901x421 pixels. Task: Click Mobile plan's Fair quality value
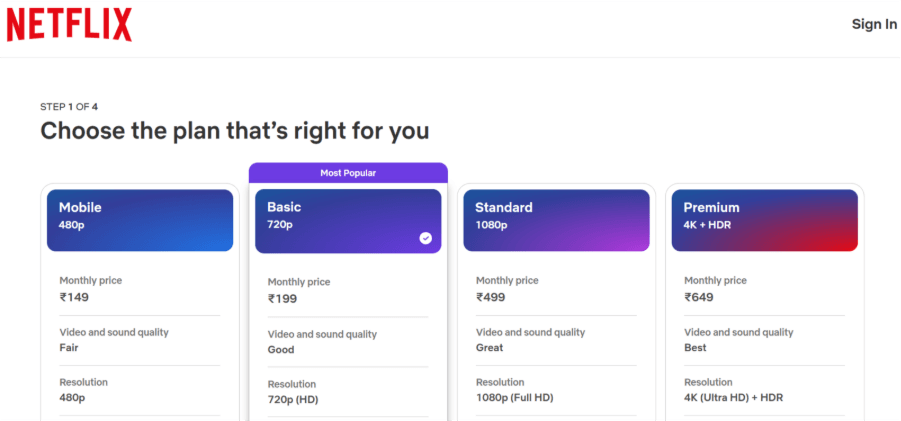pos(69,348)
